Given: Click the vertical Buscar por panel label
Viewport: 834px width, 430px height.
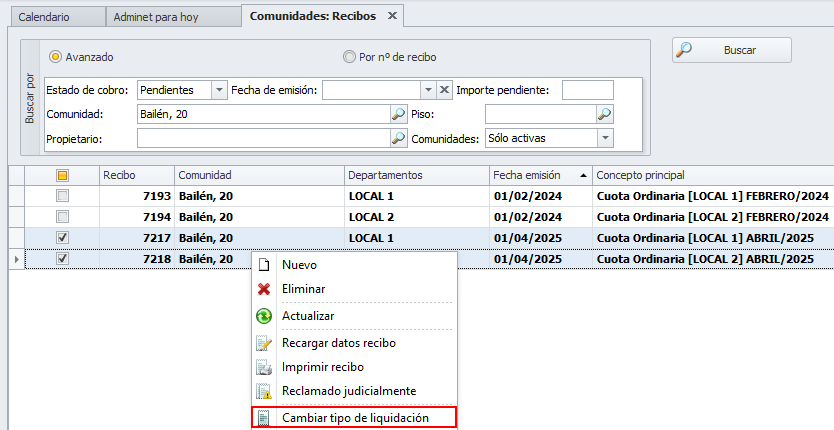Looking at the screenshot, I should click(x=30, y=98).
